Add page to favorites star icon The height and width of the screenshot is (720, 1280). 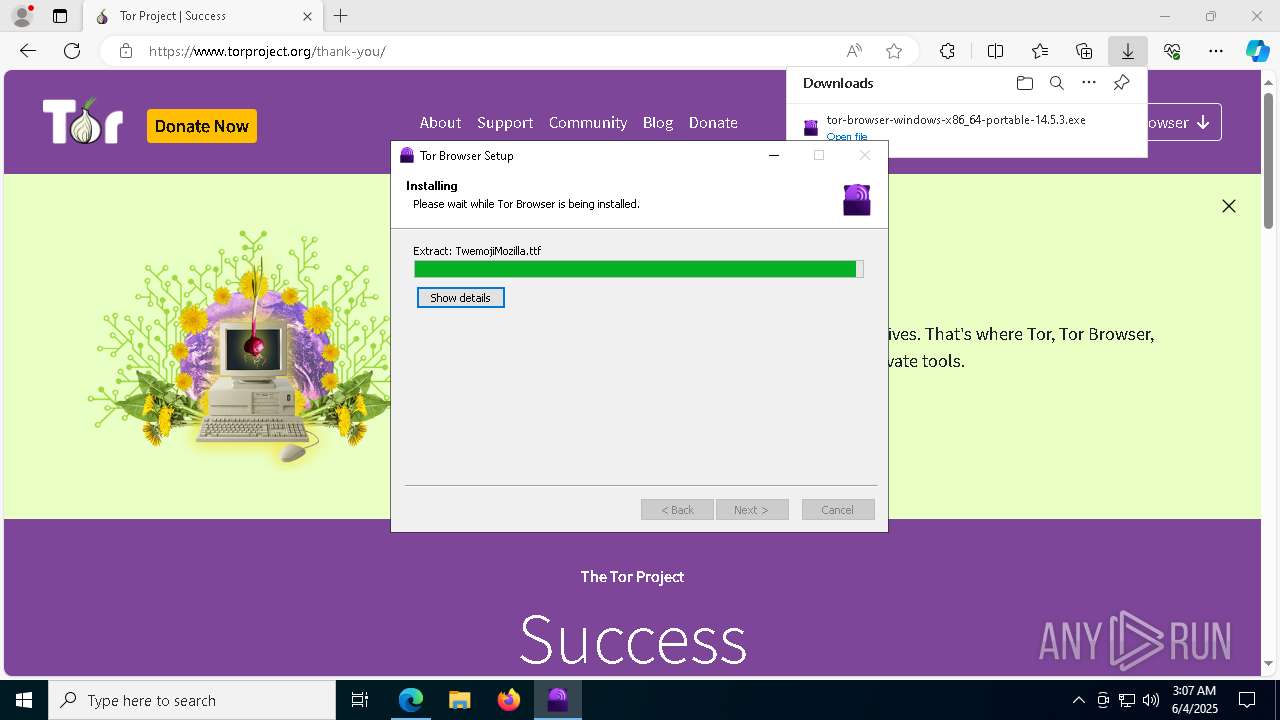(x=894, y=51)
